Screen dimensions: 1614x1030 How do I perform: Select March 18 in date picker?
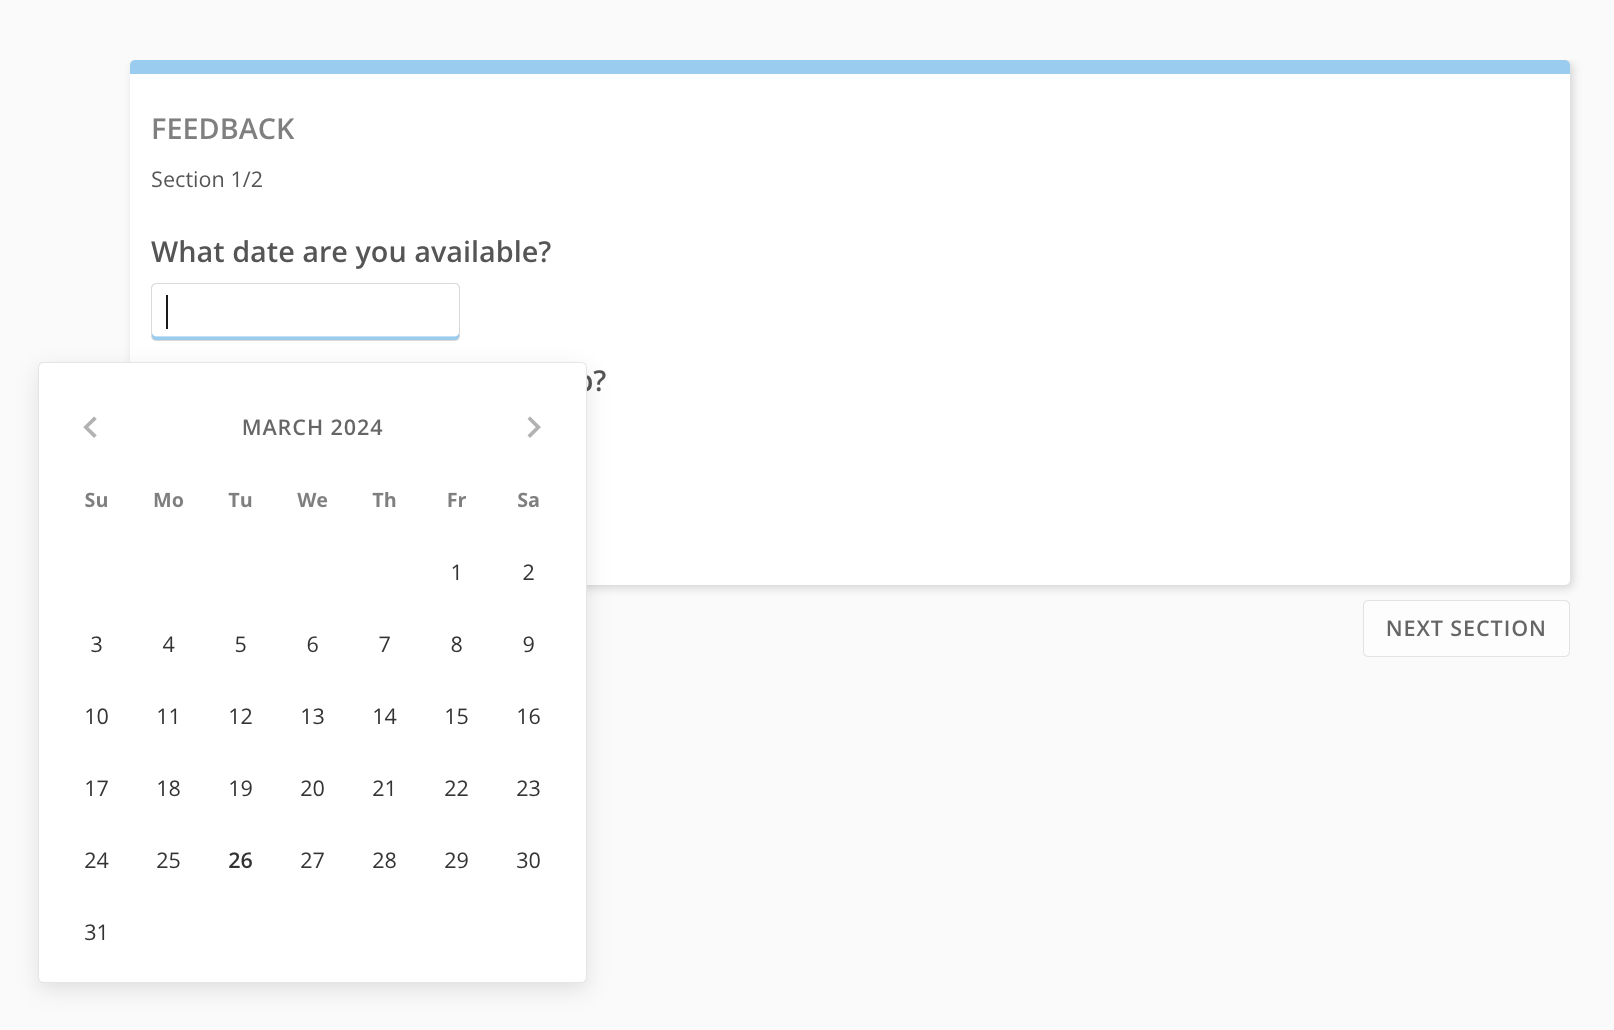click(168, 788)
